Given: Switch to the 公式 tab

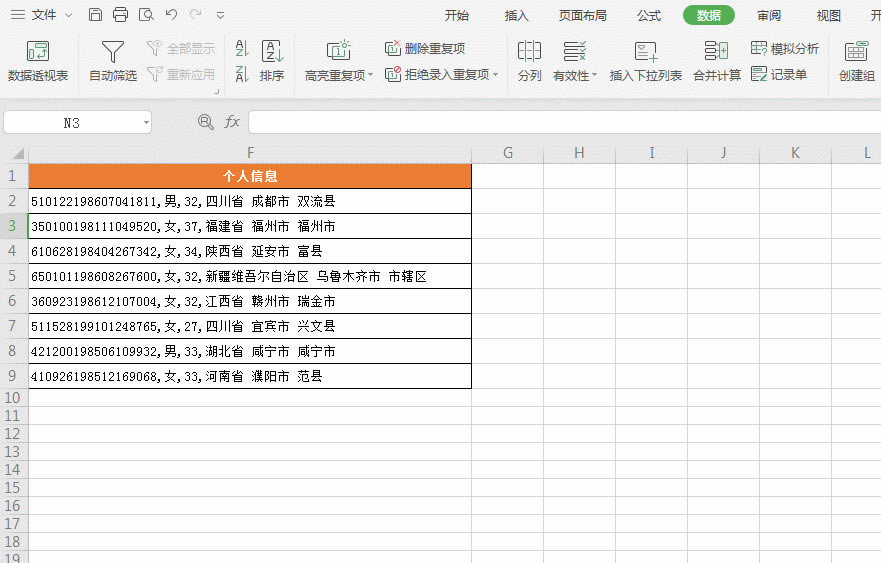Looking at the screenshot, I should (x=649, y=16).
